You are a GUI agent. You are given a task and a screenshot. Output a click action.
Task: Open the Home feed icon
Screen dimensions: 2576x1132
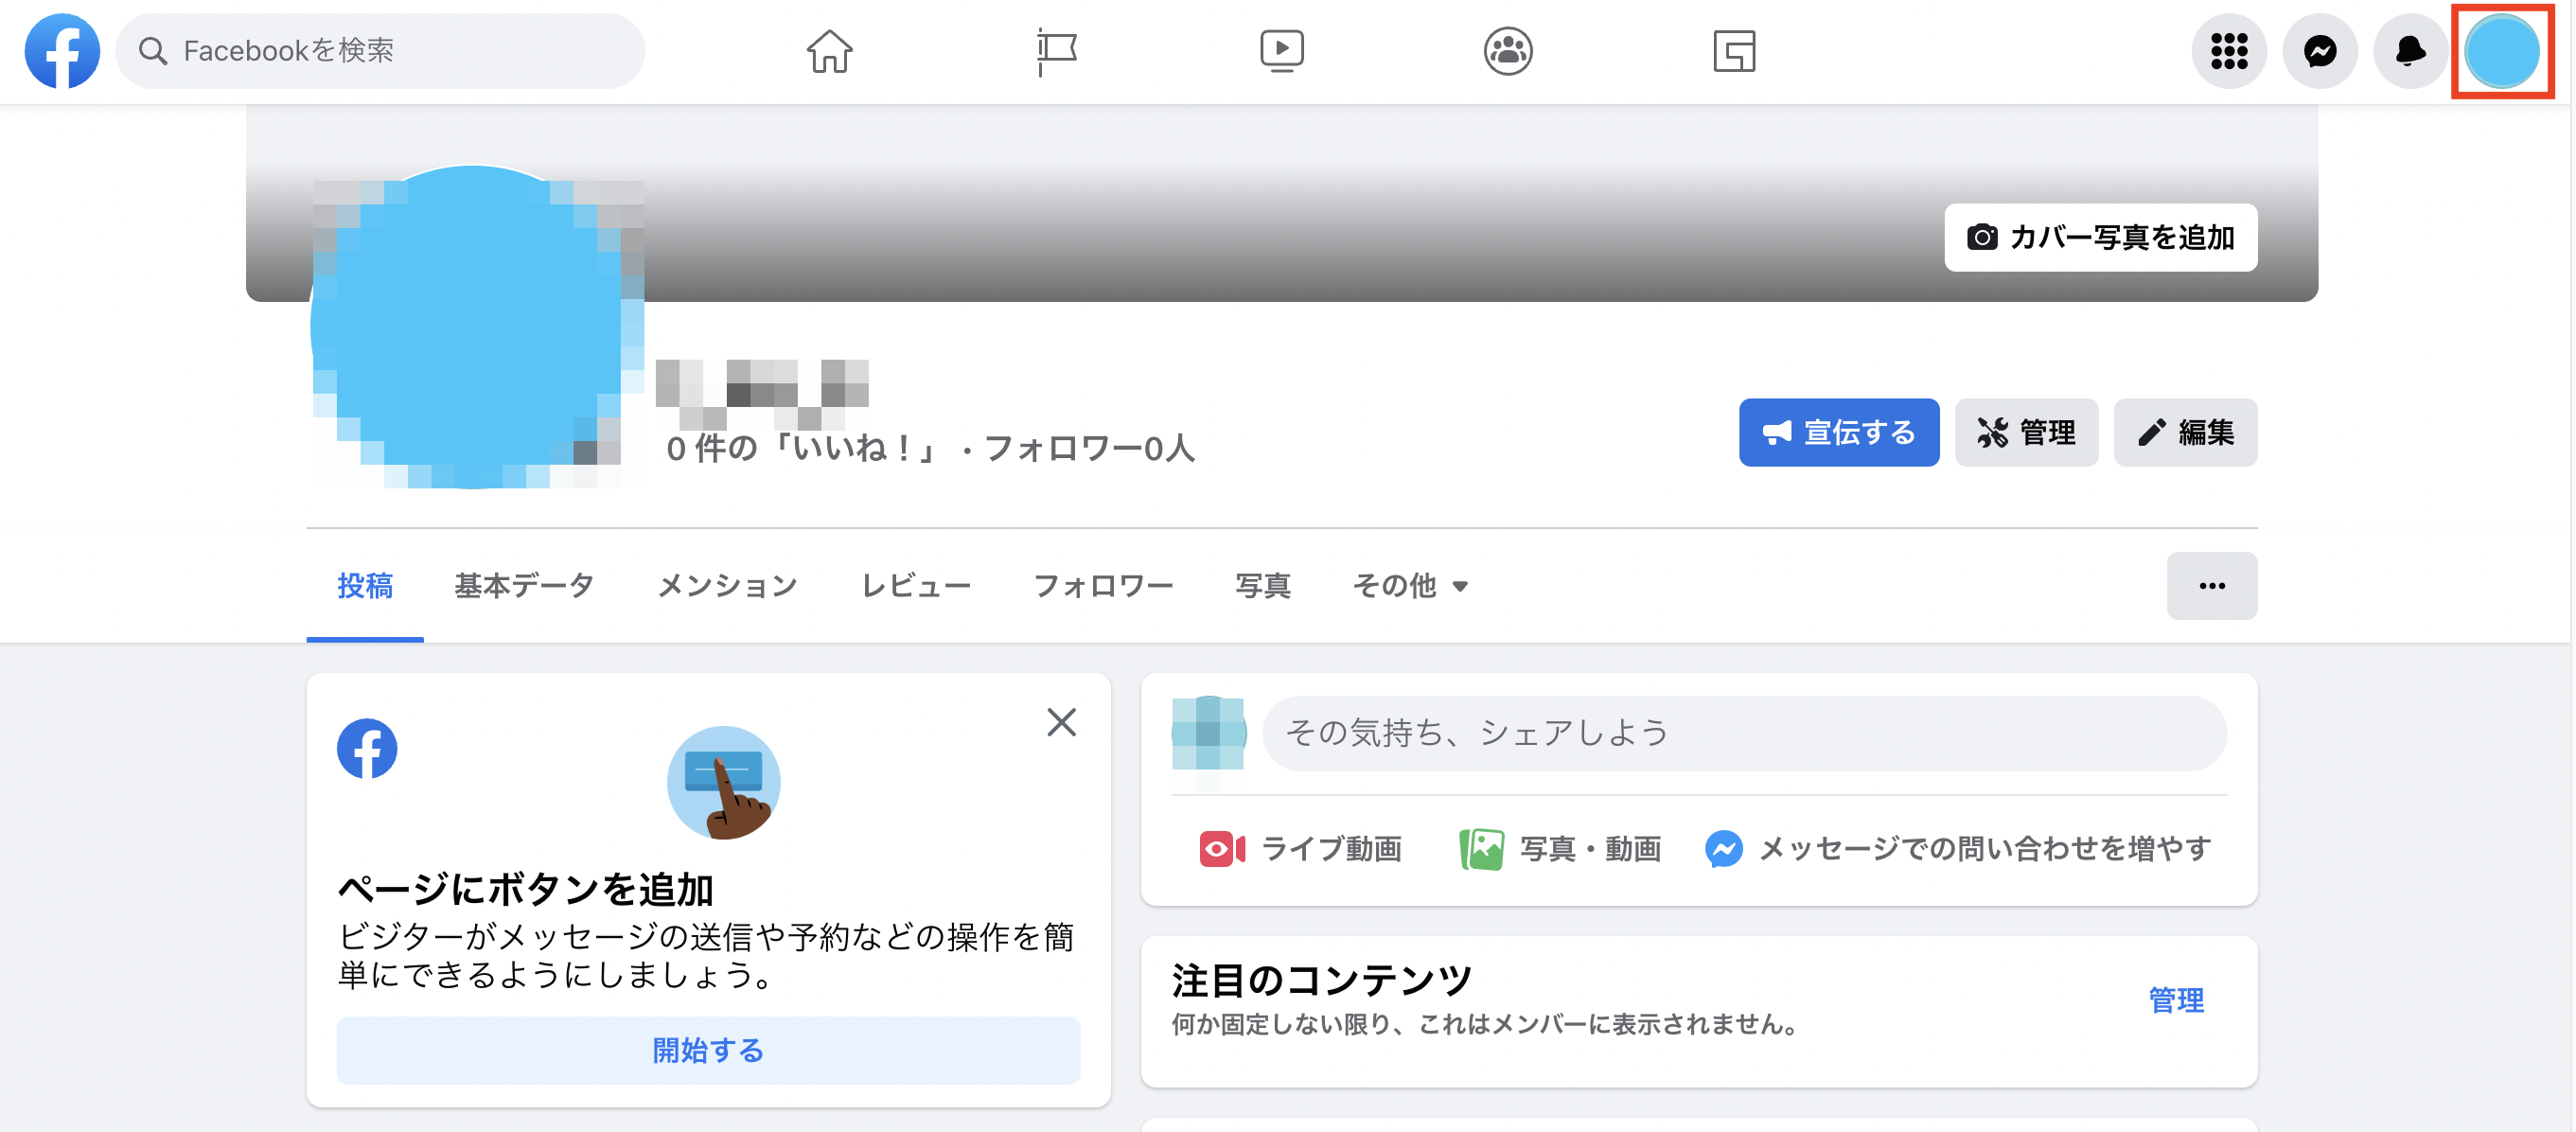[x=828, y=51]
